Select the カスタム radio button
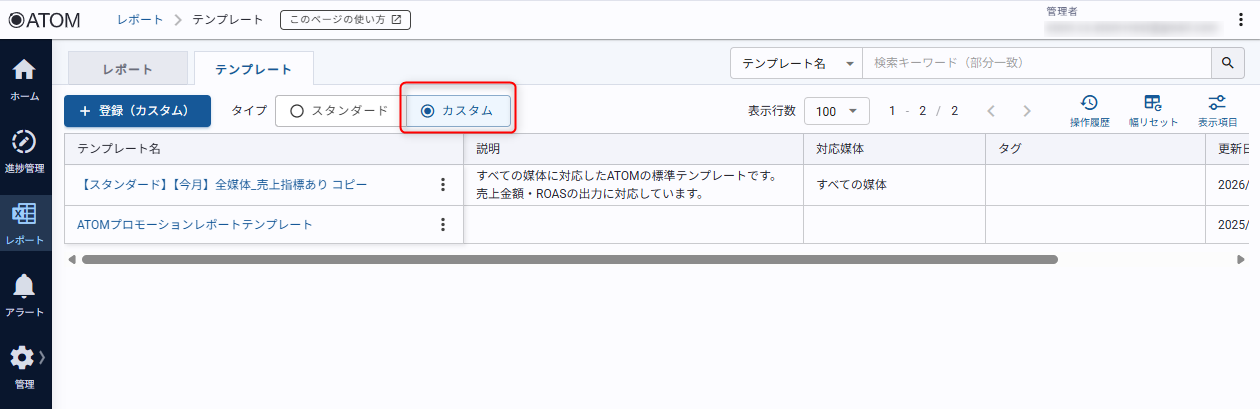Screen dimensions: 1260x409 [x=458, y=111]
